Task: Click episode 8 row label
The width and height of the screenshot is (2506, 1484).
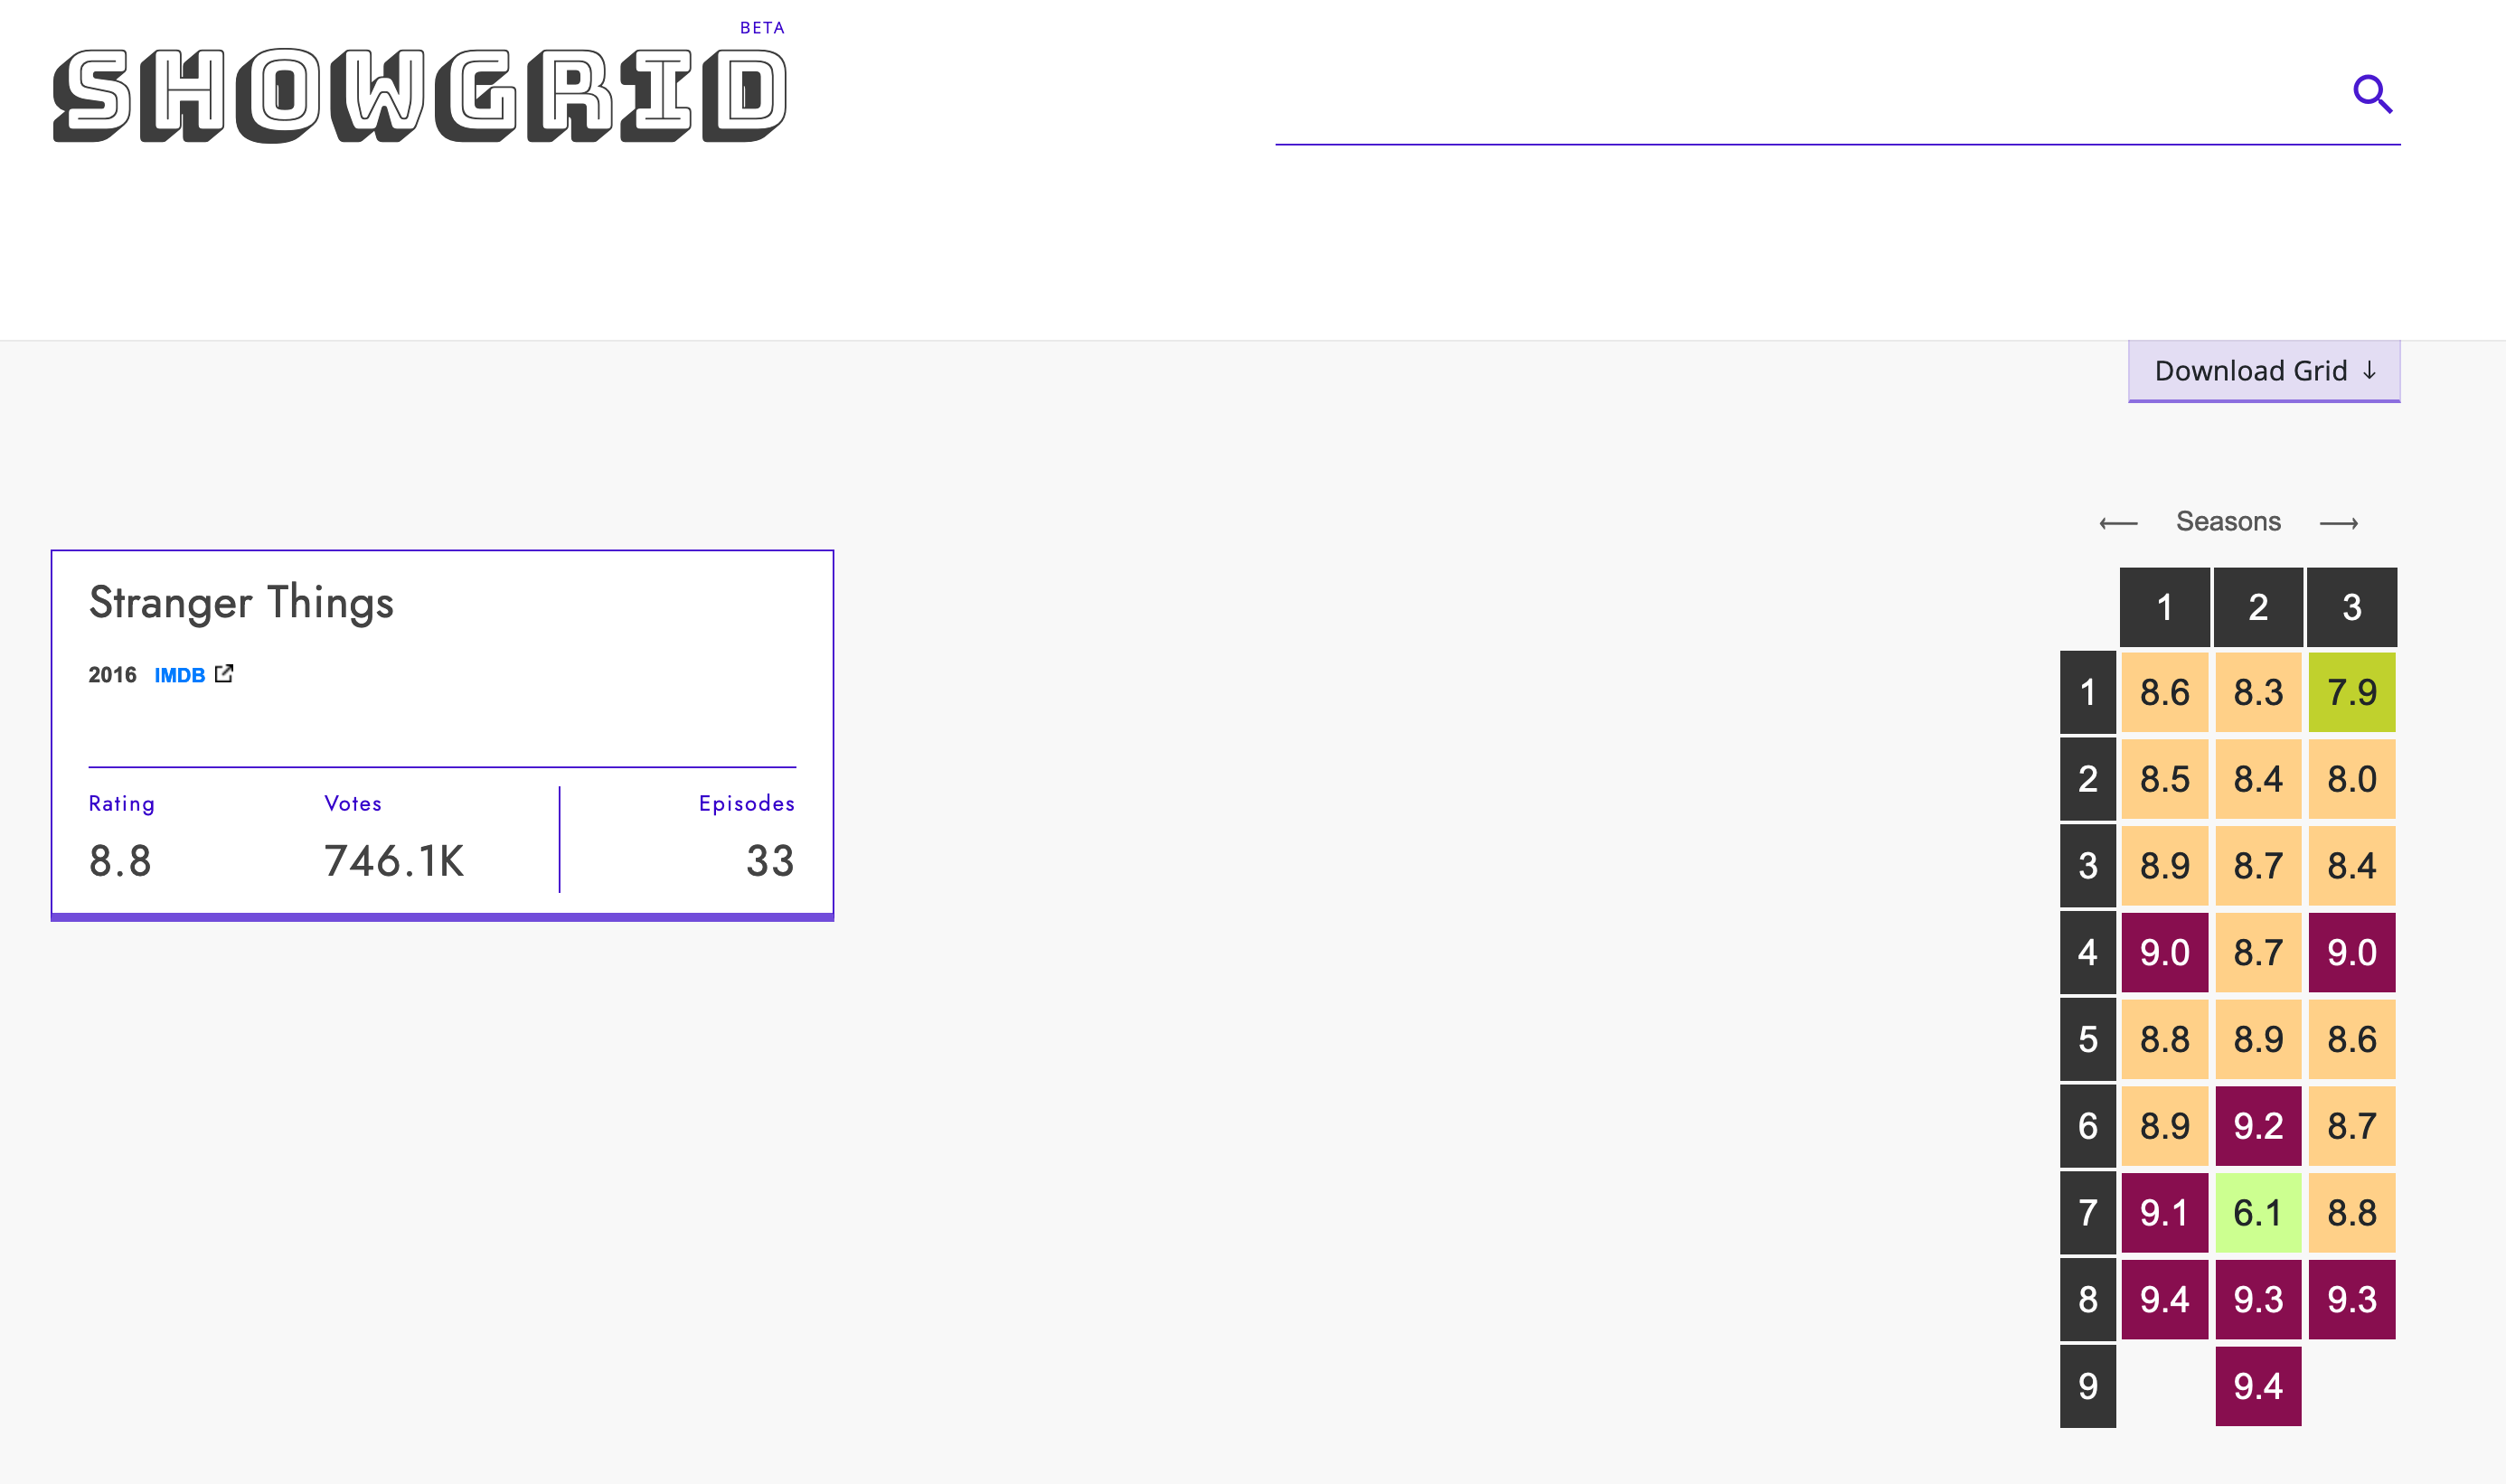Action: tap(2089, 1301)
